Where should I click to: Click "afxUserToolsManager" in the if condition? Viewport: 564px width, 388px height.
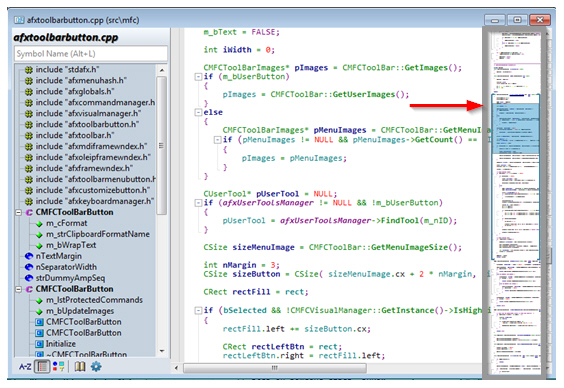click(x=268, y=203)
